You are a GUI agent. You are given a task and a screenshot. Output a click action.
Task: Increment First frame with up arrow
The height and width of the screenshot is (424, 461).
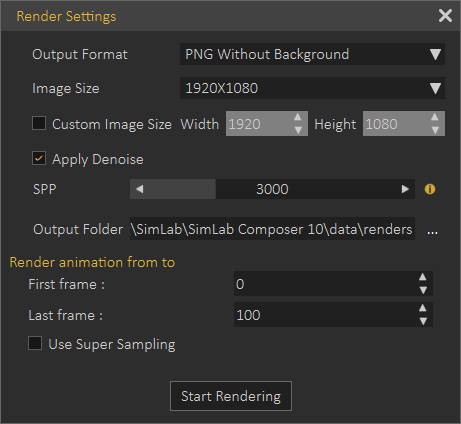[x=423, y=277]
